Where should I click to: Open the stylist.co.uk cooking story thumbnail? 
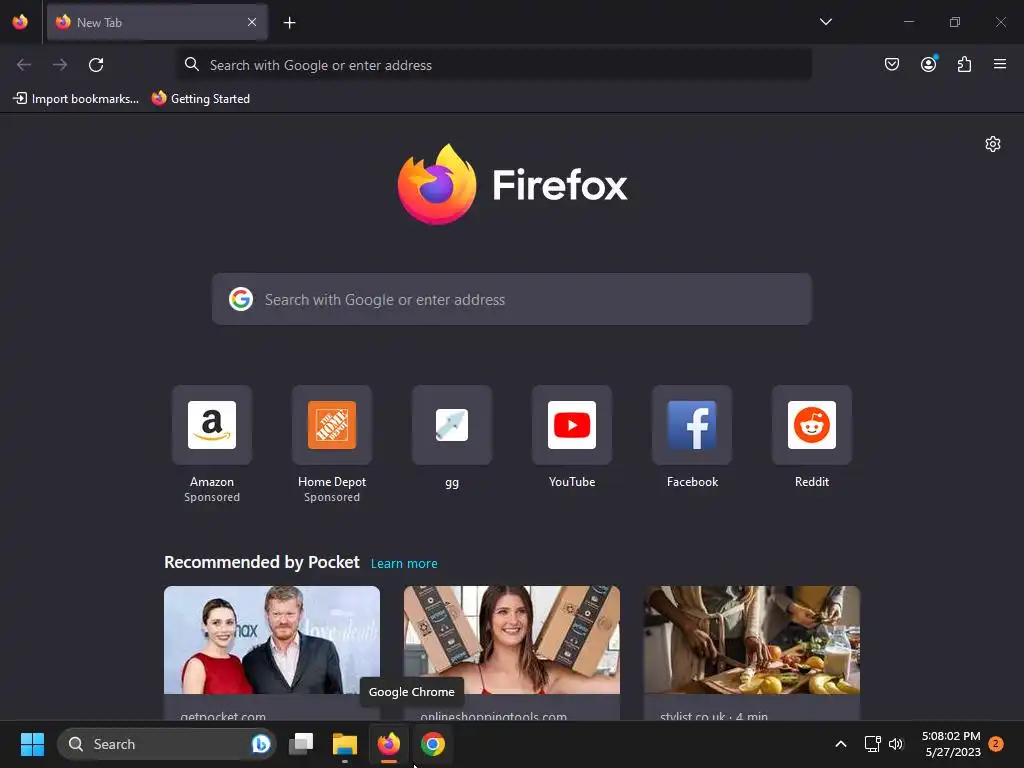click(752, 640)
